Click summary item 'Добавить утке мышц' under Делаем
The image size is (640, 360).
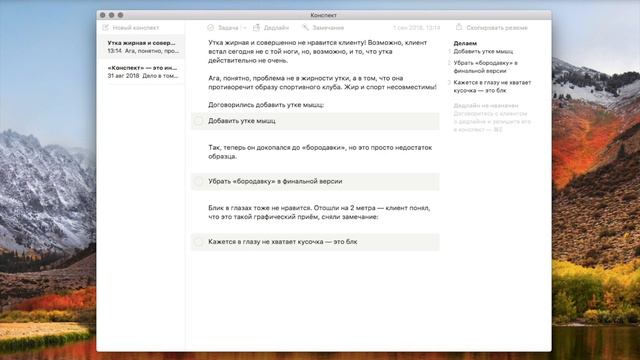click(483, 51)
